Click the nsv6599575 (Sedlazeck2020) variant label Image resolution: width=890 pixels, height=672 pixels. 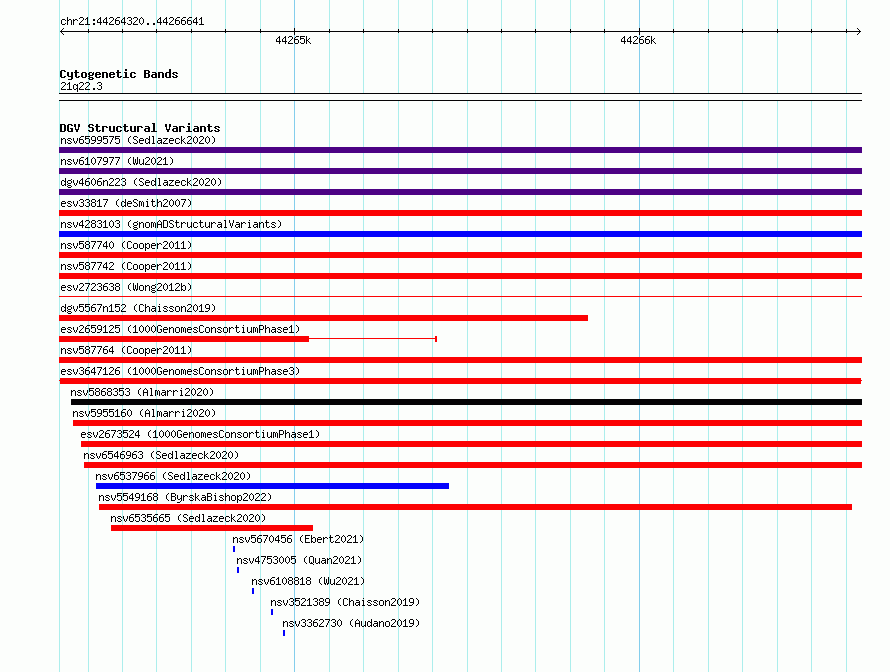coord(138,140)
